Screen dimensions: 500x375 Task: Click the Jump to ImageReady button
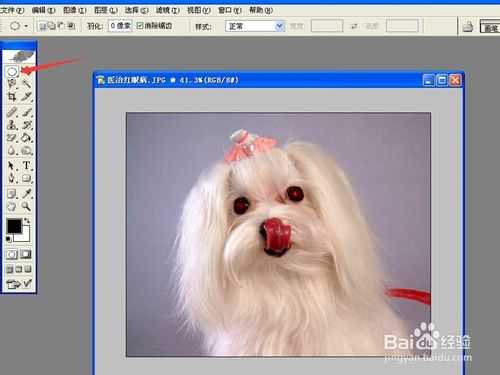19,284
